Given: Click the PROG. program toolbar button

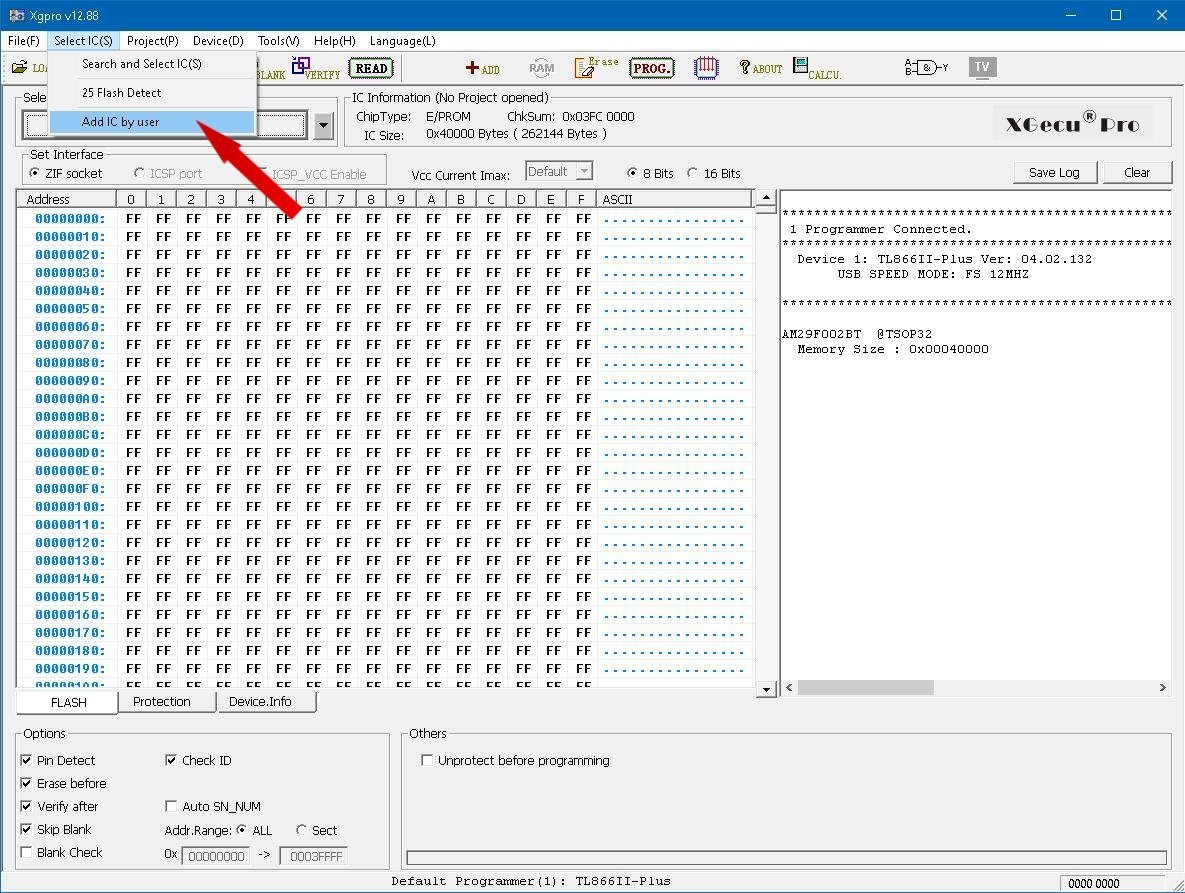Looking at the screenshot, I should (x=651, y=68).
